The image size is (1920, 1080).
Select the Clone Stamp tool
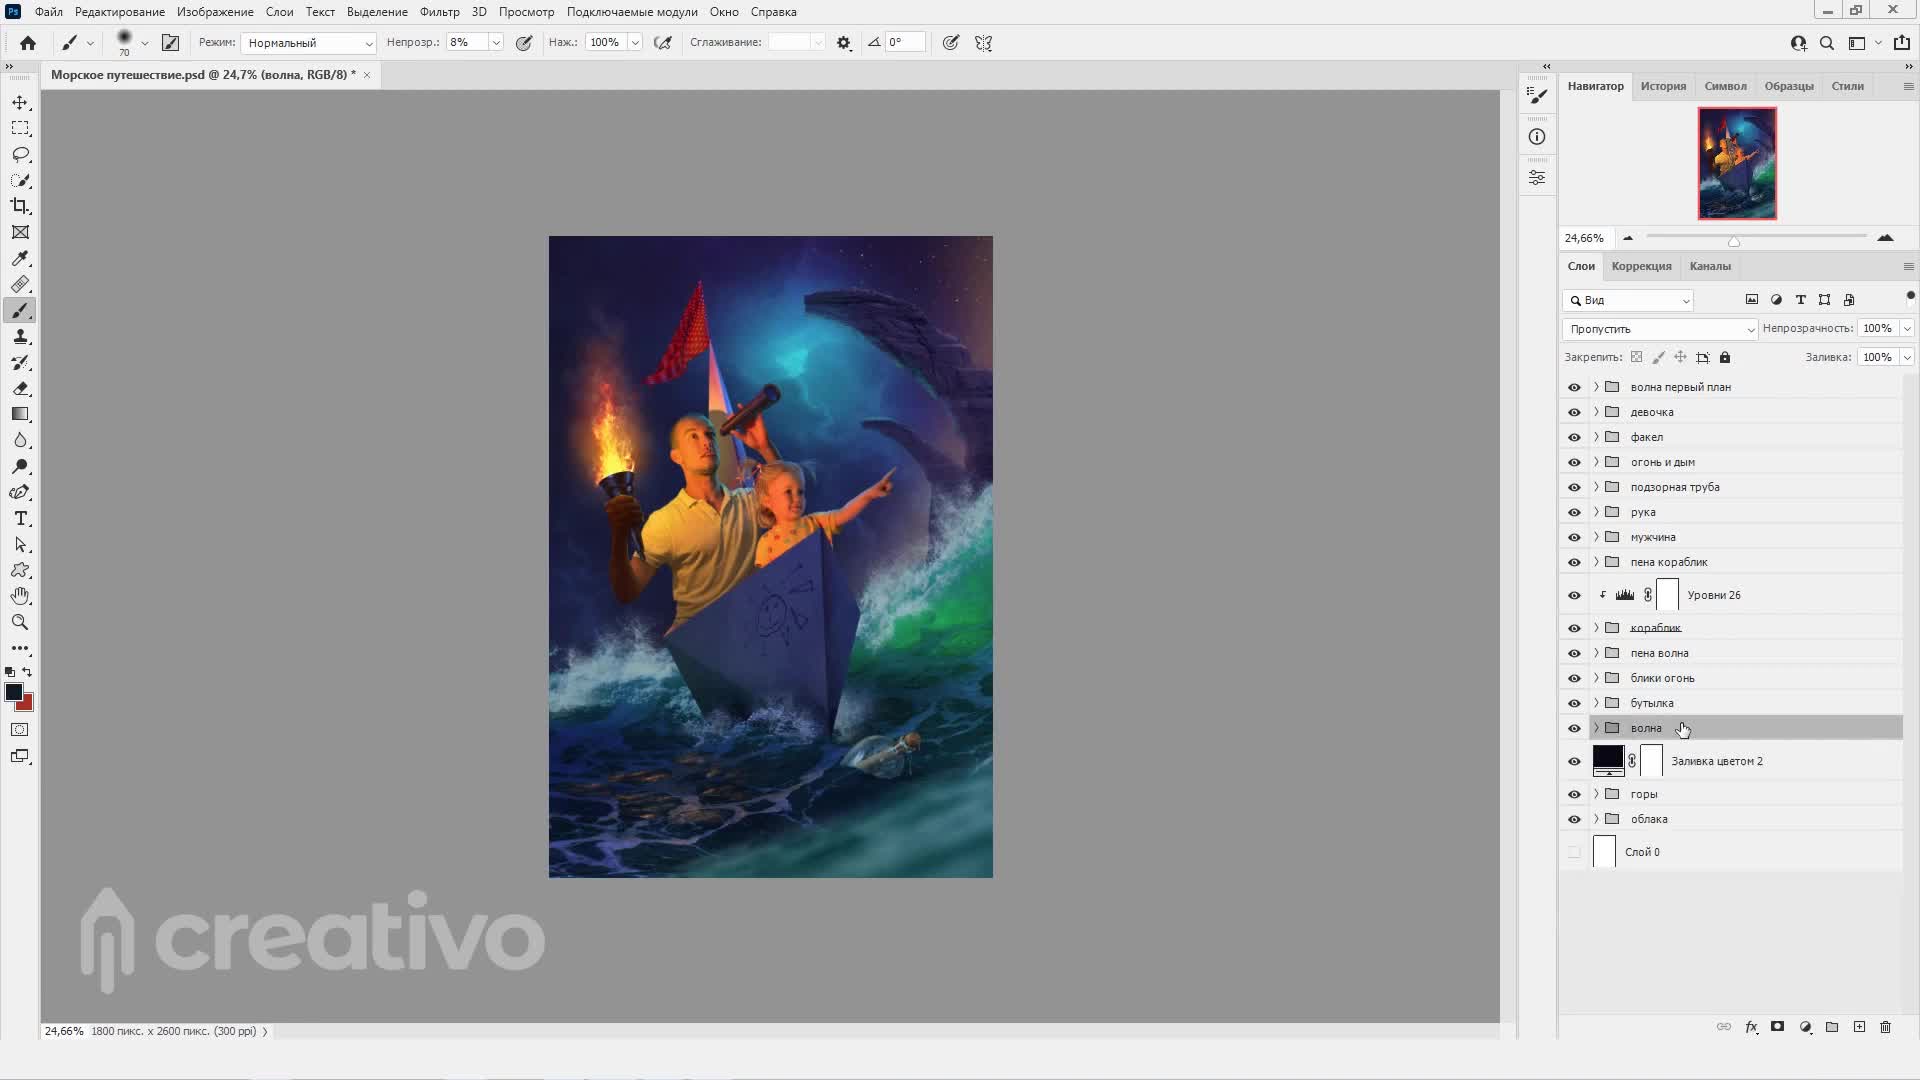[x=20, y=337]
